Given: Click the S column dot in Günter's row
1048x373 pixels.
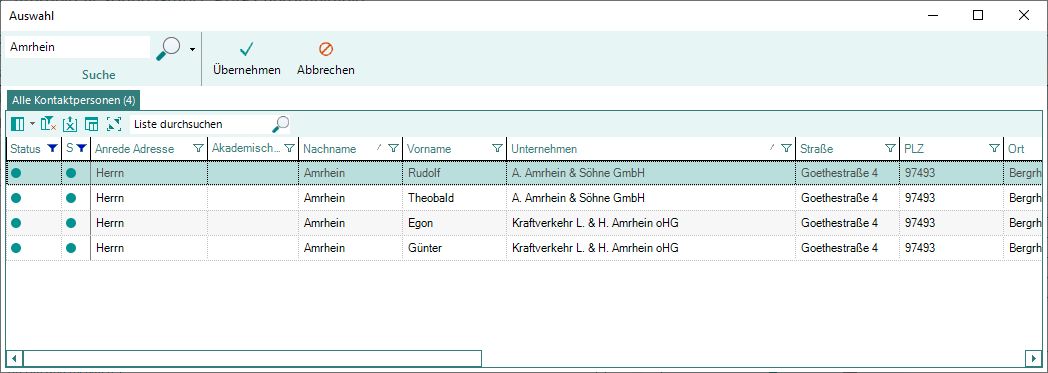Looking at the screenshot, I should [71, 248].
